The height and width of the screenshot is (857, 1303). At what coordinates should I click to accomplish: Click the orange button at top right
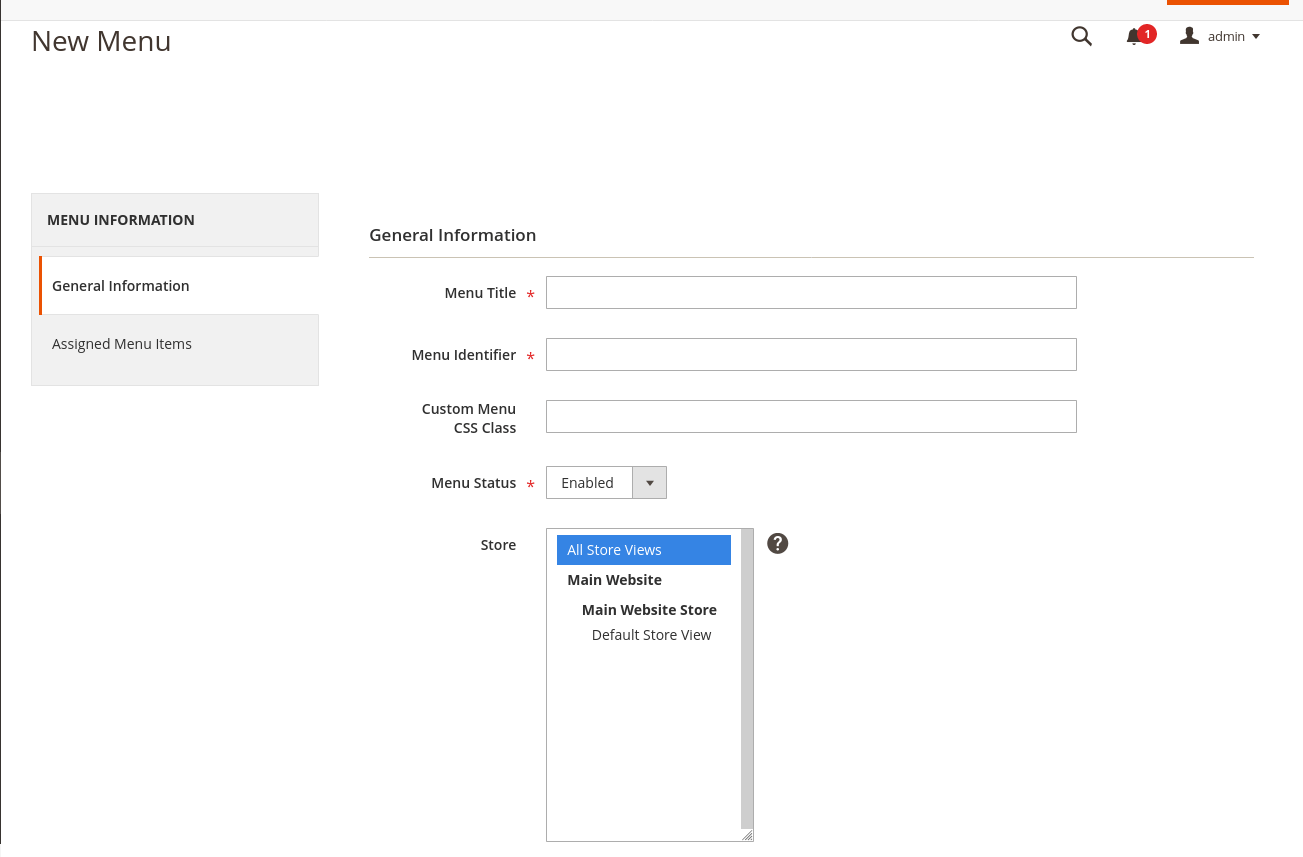1228,3
